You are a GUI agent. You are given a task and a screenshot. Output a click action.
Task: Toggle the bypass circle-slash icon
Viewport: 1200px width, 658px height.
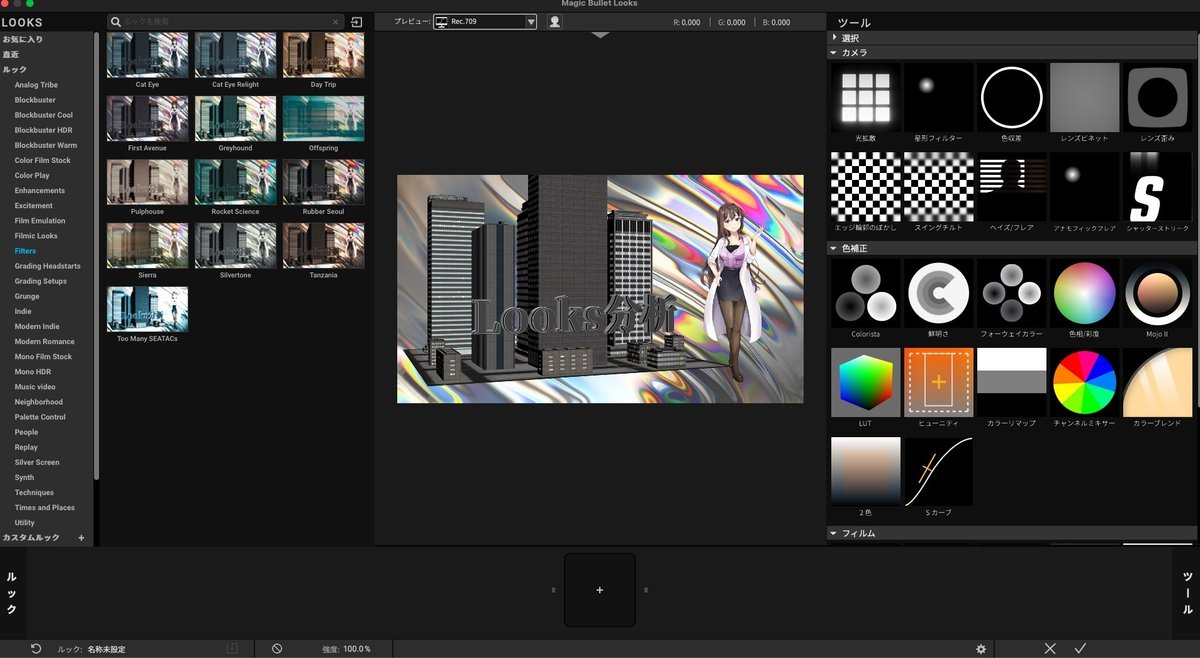coord(277,649)
